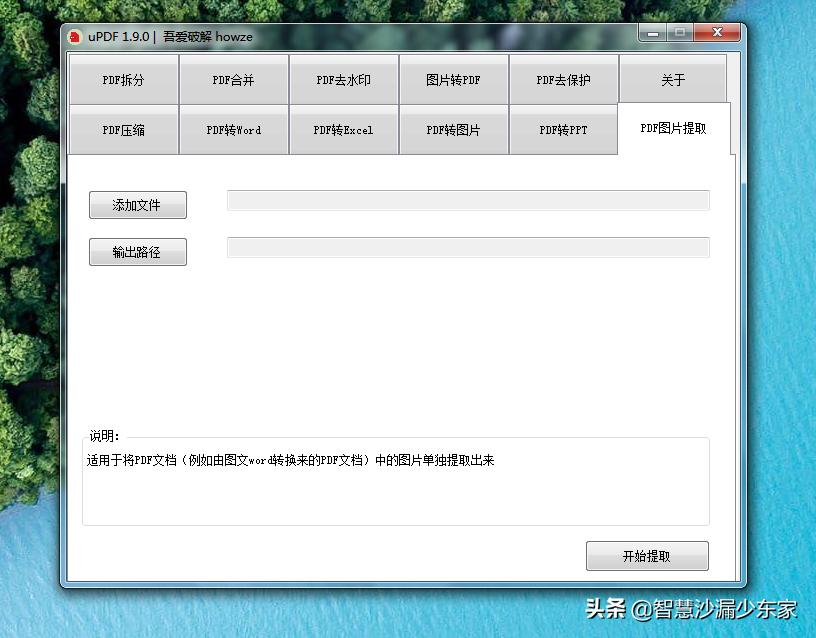Open the PDF合并 tab
The image size is (816, 638).
pos(233,80)
